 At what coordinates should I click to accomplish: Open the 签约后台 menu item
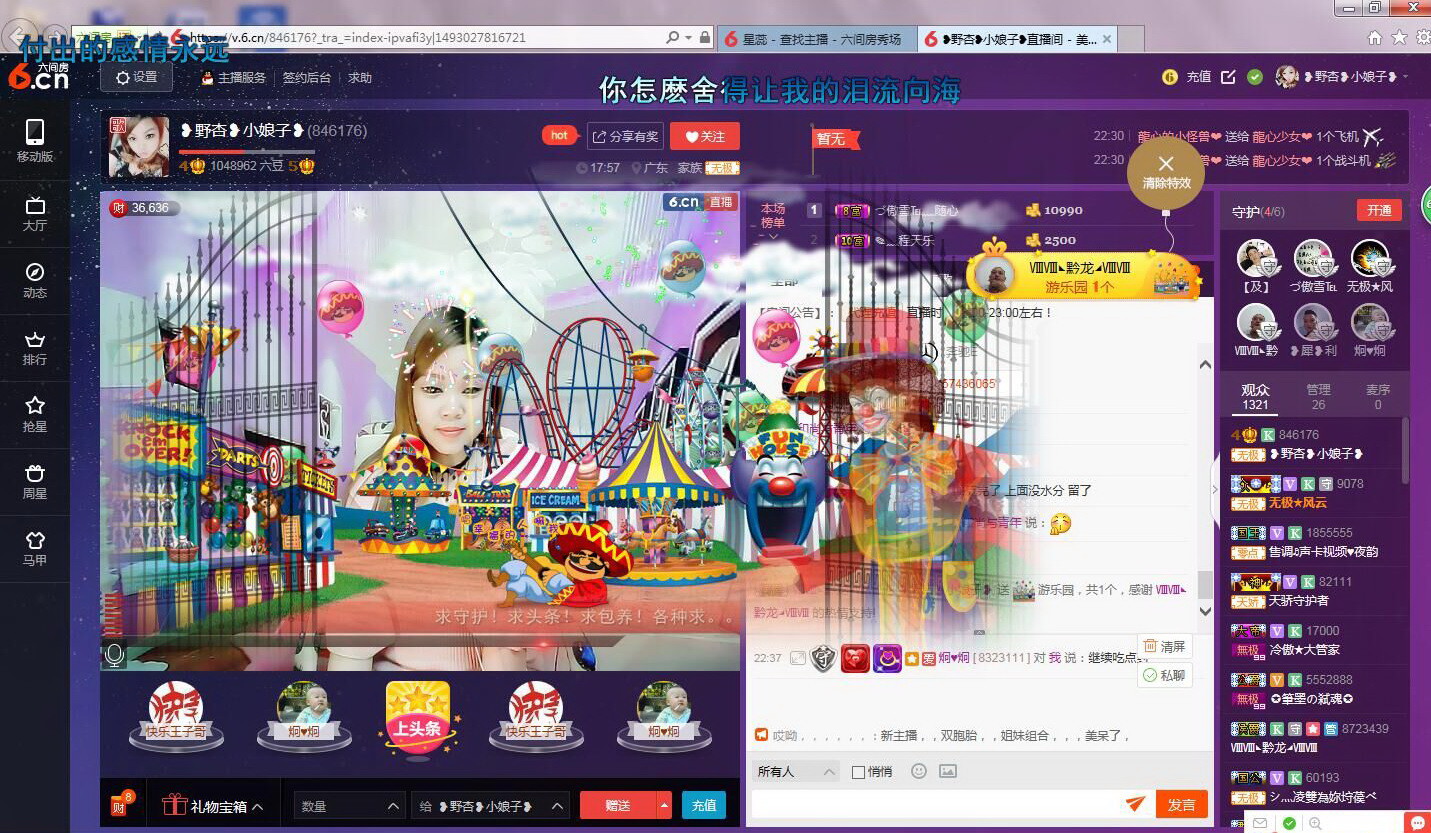click(x=306, y=78)
